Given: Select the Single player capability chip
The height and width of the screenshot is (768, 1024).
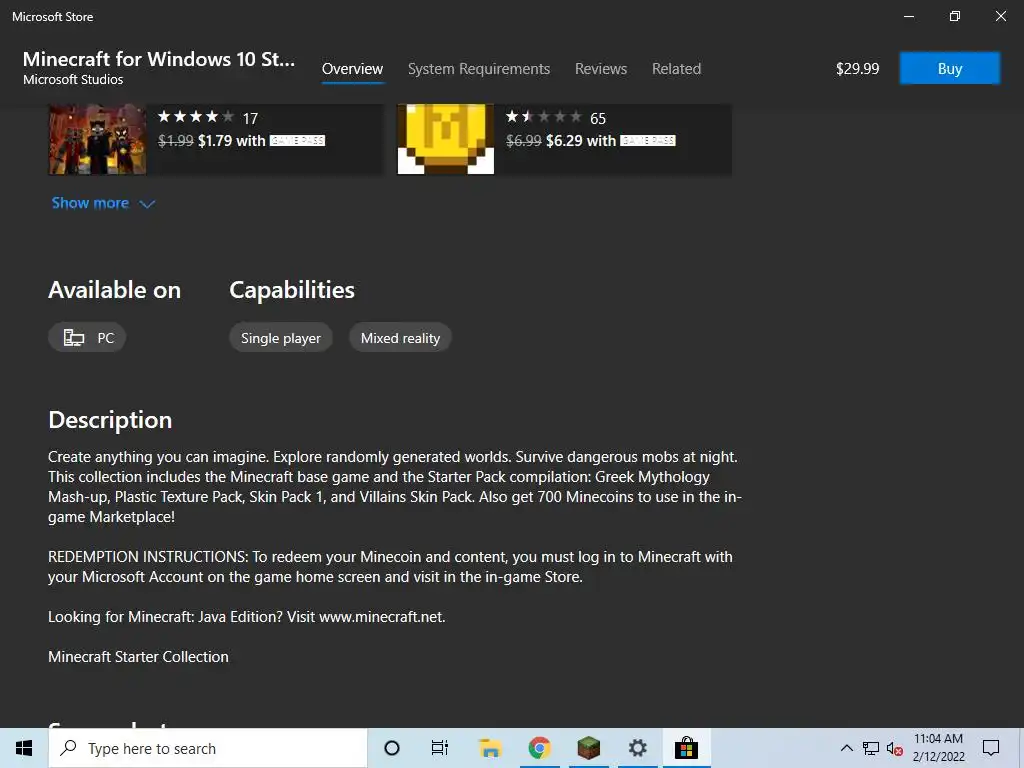Looking at the screenshot, I should (281, 338).
